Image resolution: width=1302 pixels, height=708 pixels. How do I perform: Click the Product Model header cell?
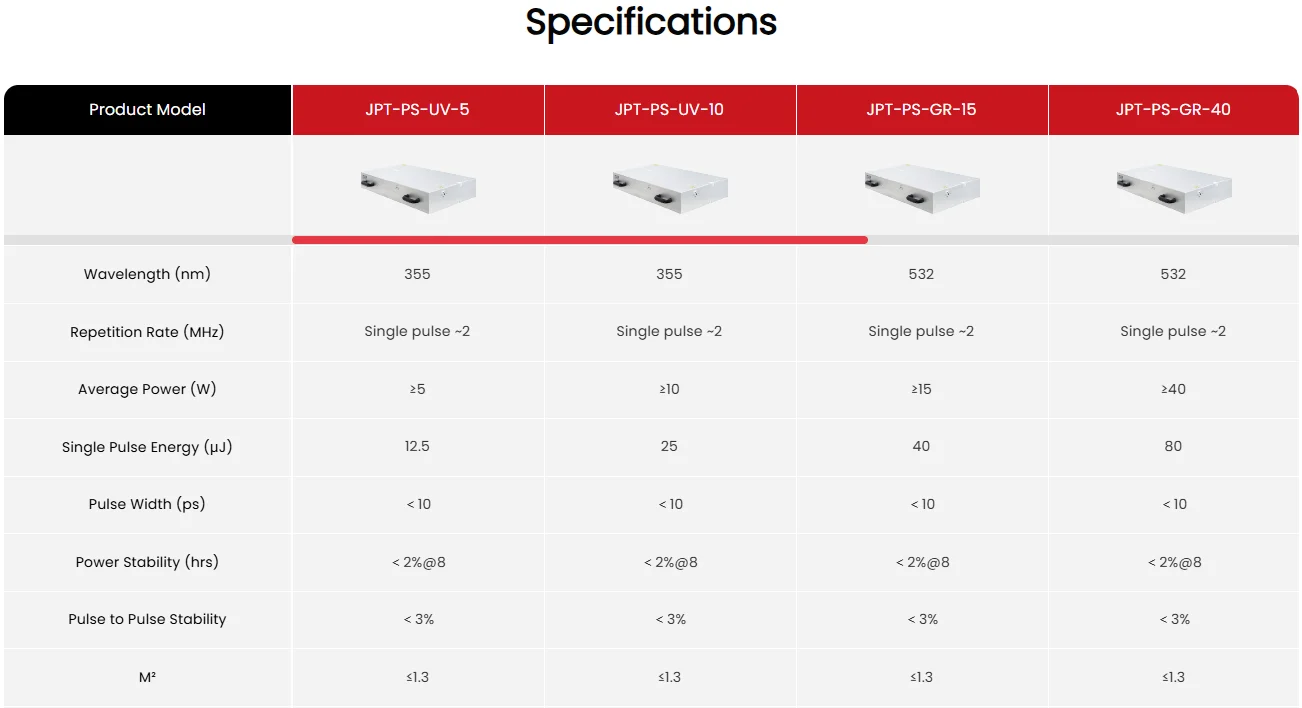(x=147, y=110)
